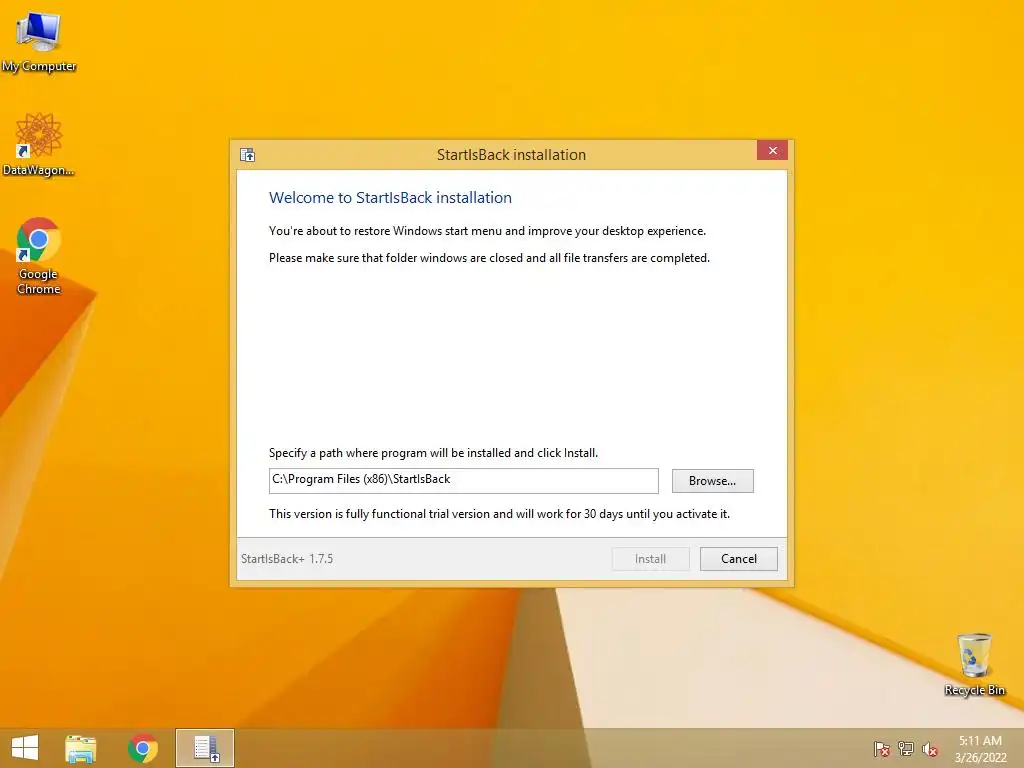1024x768 pixels.
Task: Click the installer icon in the title bar
Action: tap(248, 155)
